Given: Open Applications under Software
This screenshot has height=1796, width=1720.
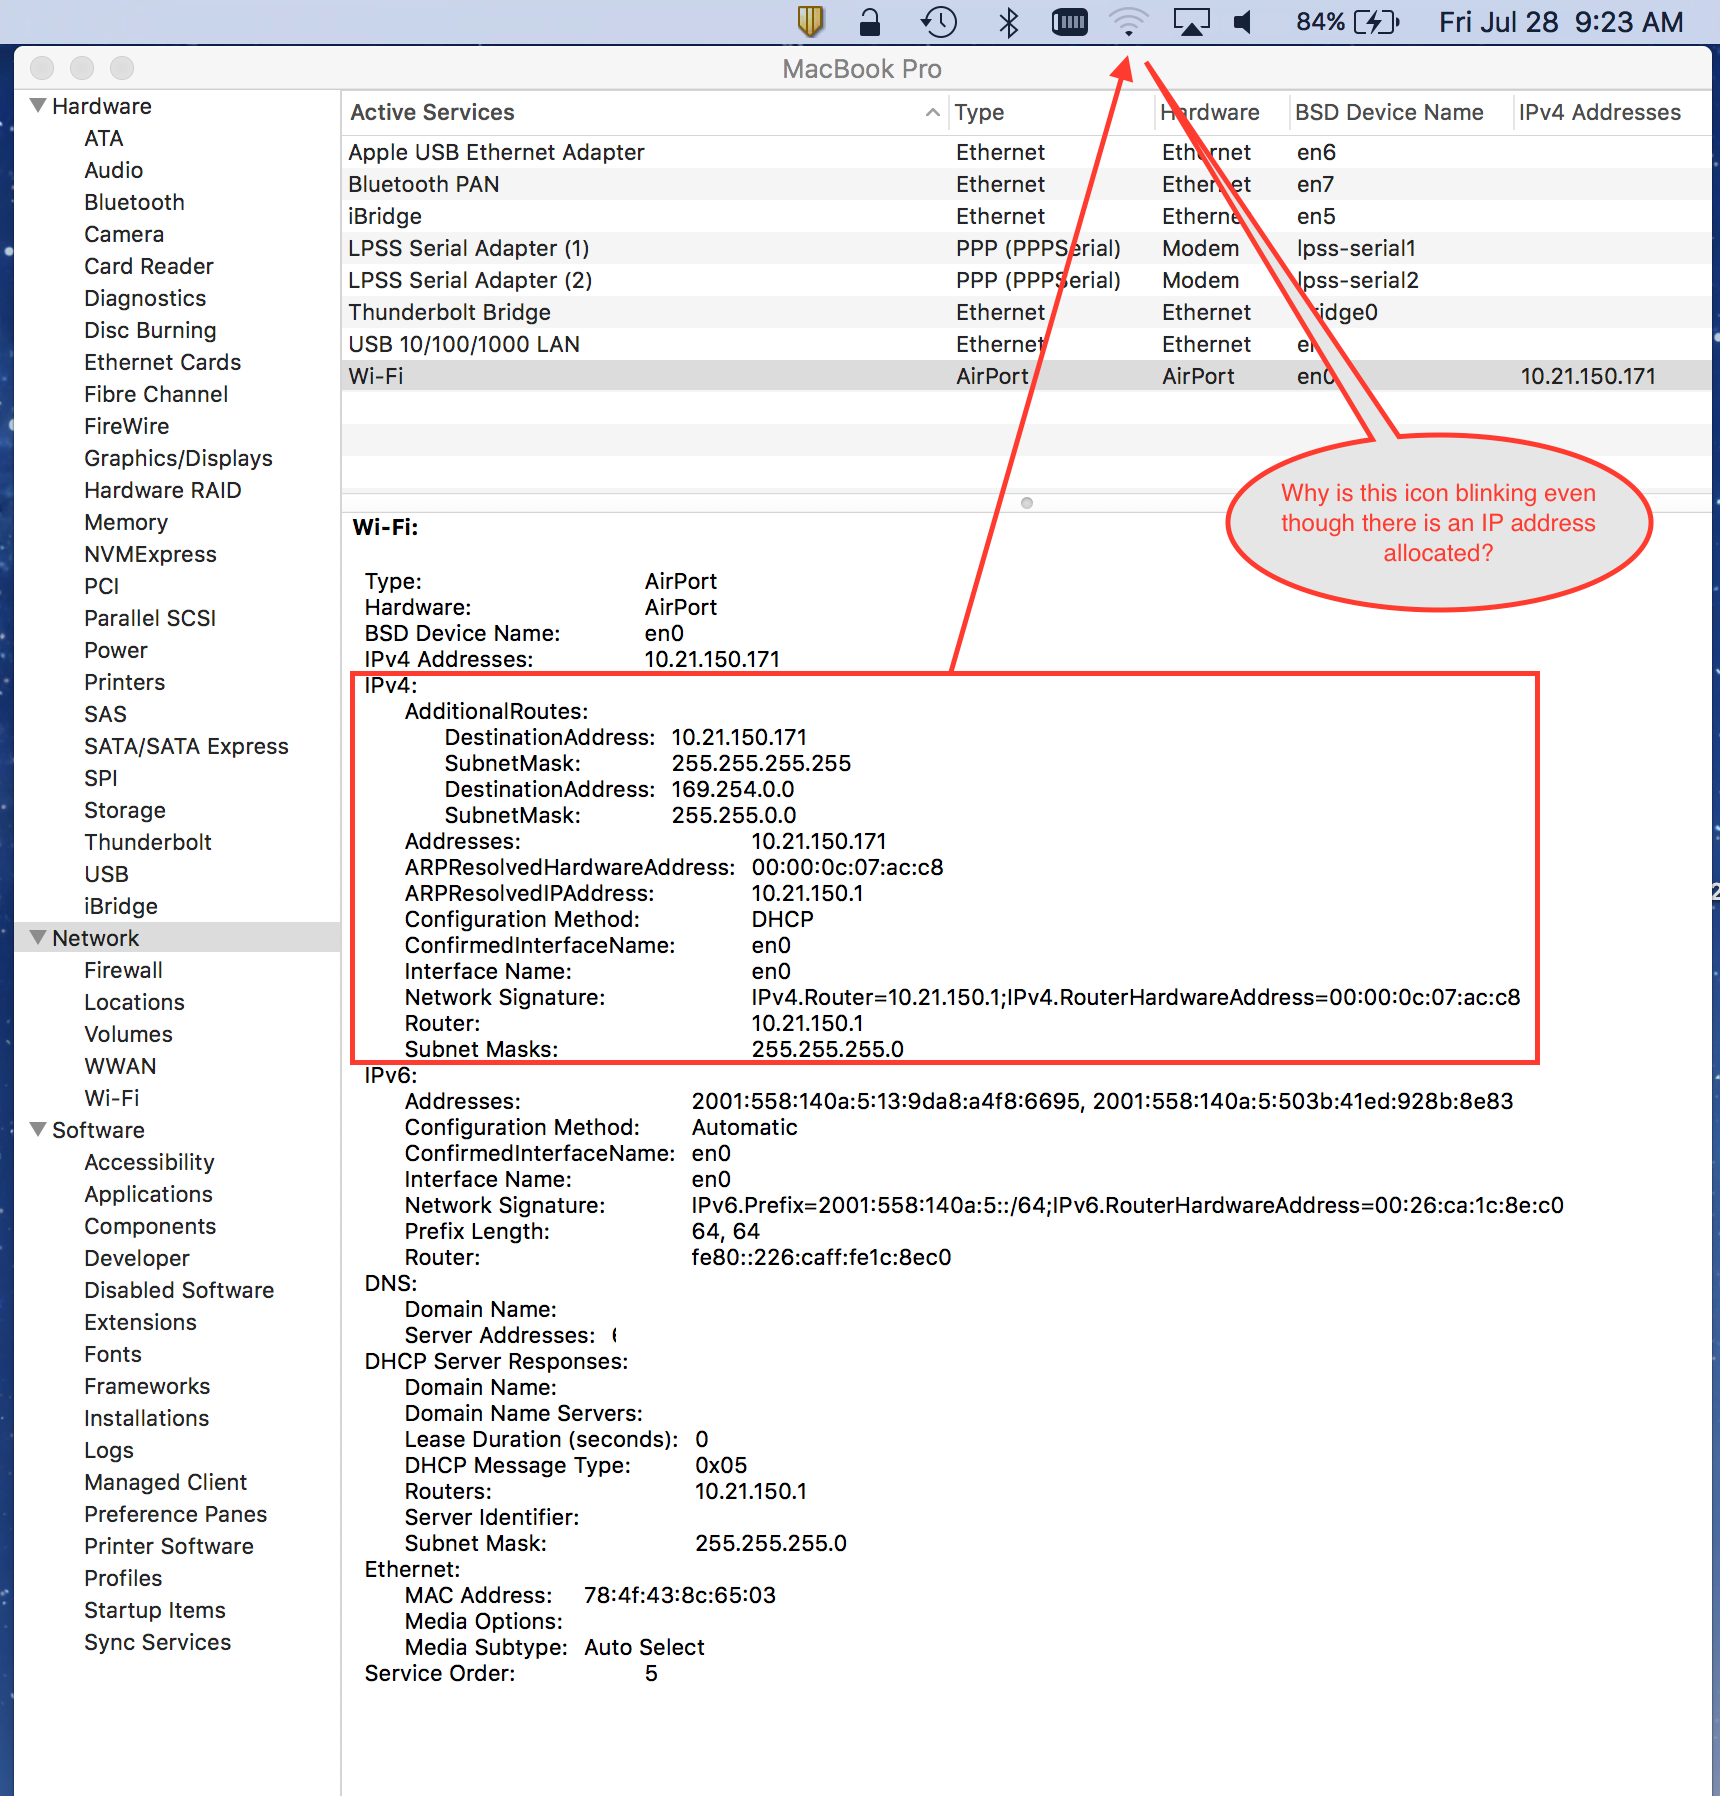Looking at the screenshot, I should click(149, 1194).
